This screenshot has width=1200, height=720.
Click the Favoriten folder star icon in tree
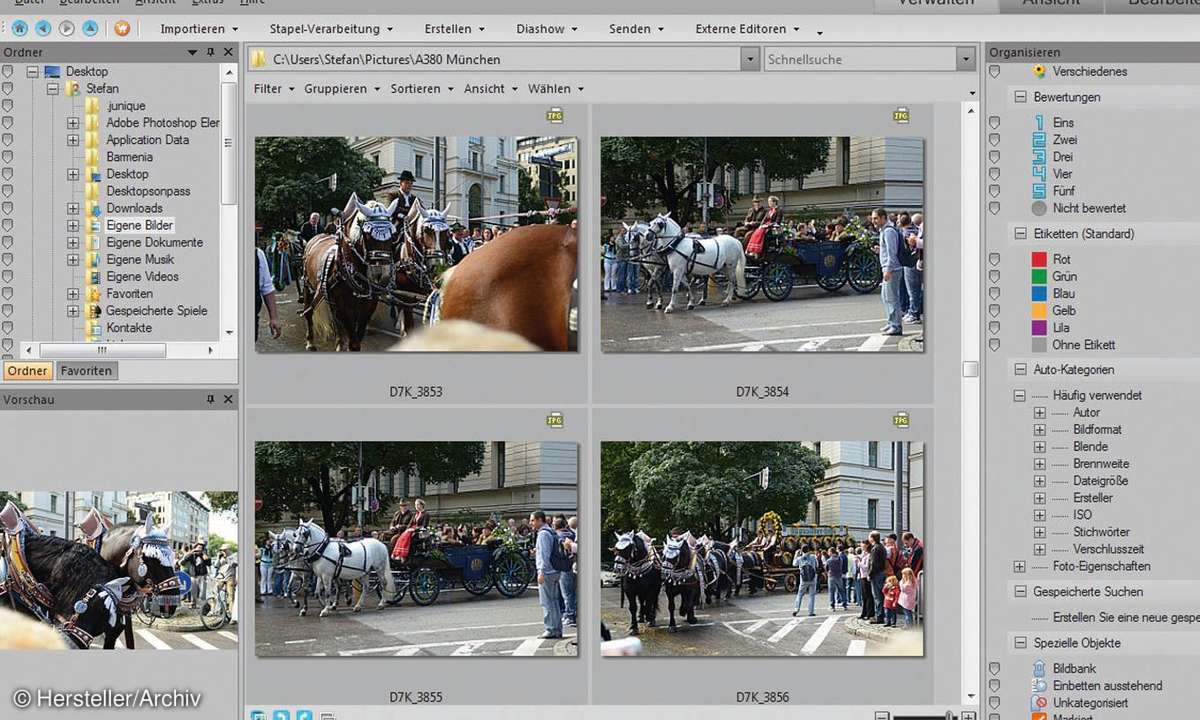click(x=93, y=294)
